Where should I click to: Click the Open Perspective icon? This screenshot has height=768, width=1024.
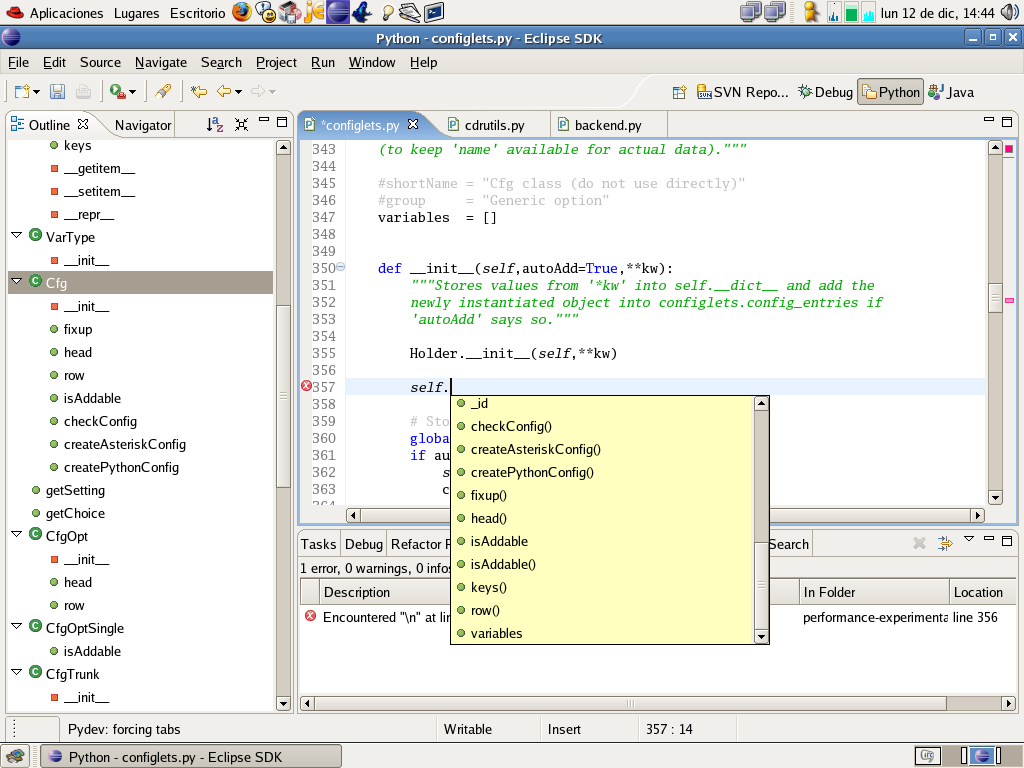(x=679, y=92)
